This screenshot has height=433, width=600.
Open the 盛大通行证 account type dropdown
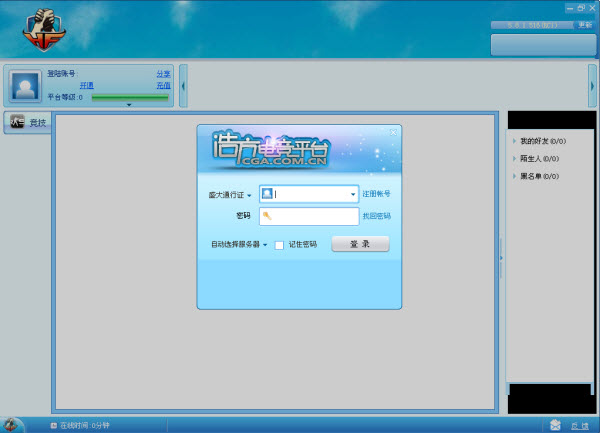pyautogui.click(x=230, y=195)
